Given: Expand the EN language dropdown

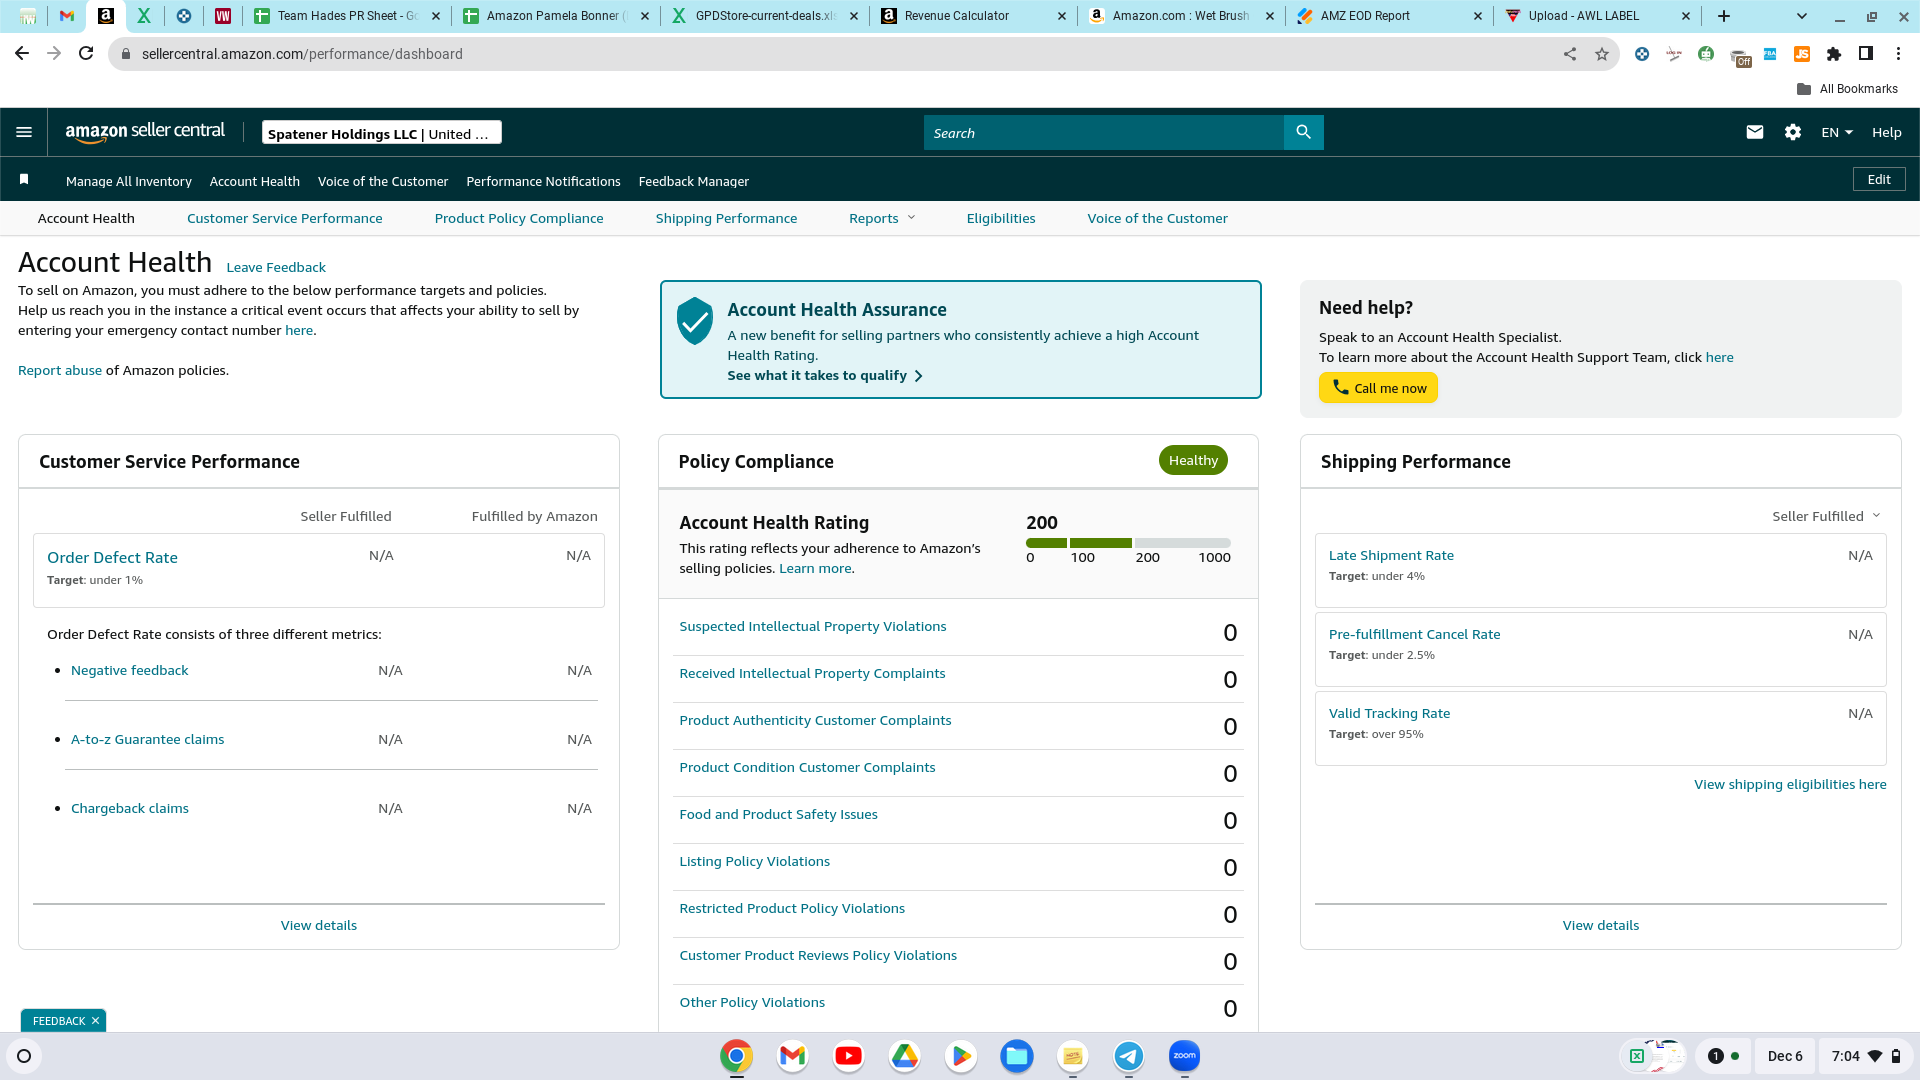Looking at the screenshot, I should point(1837,132).
